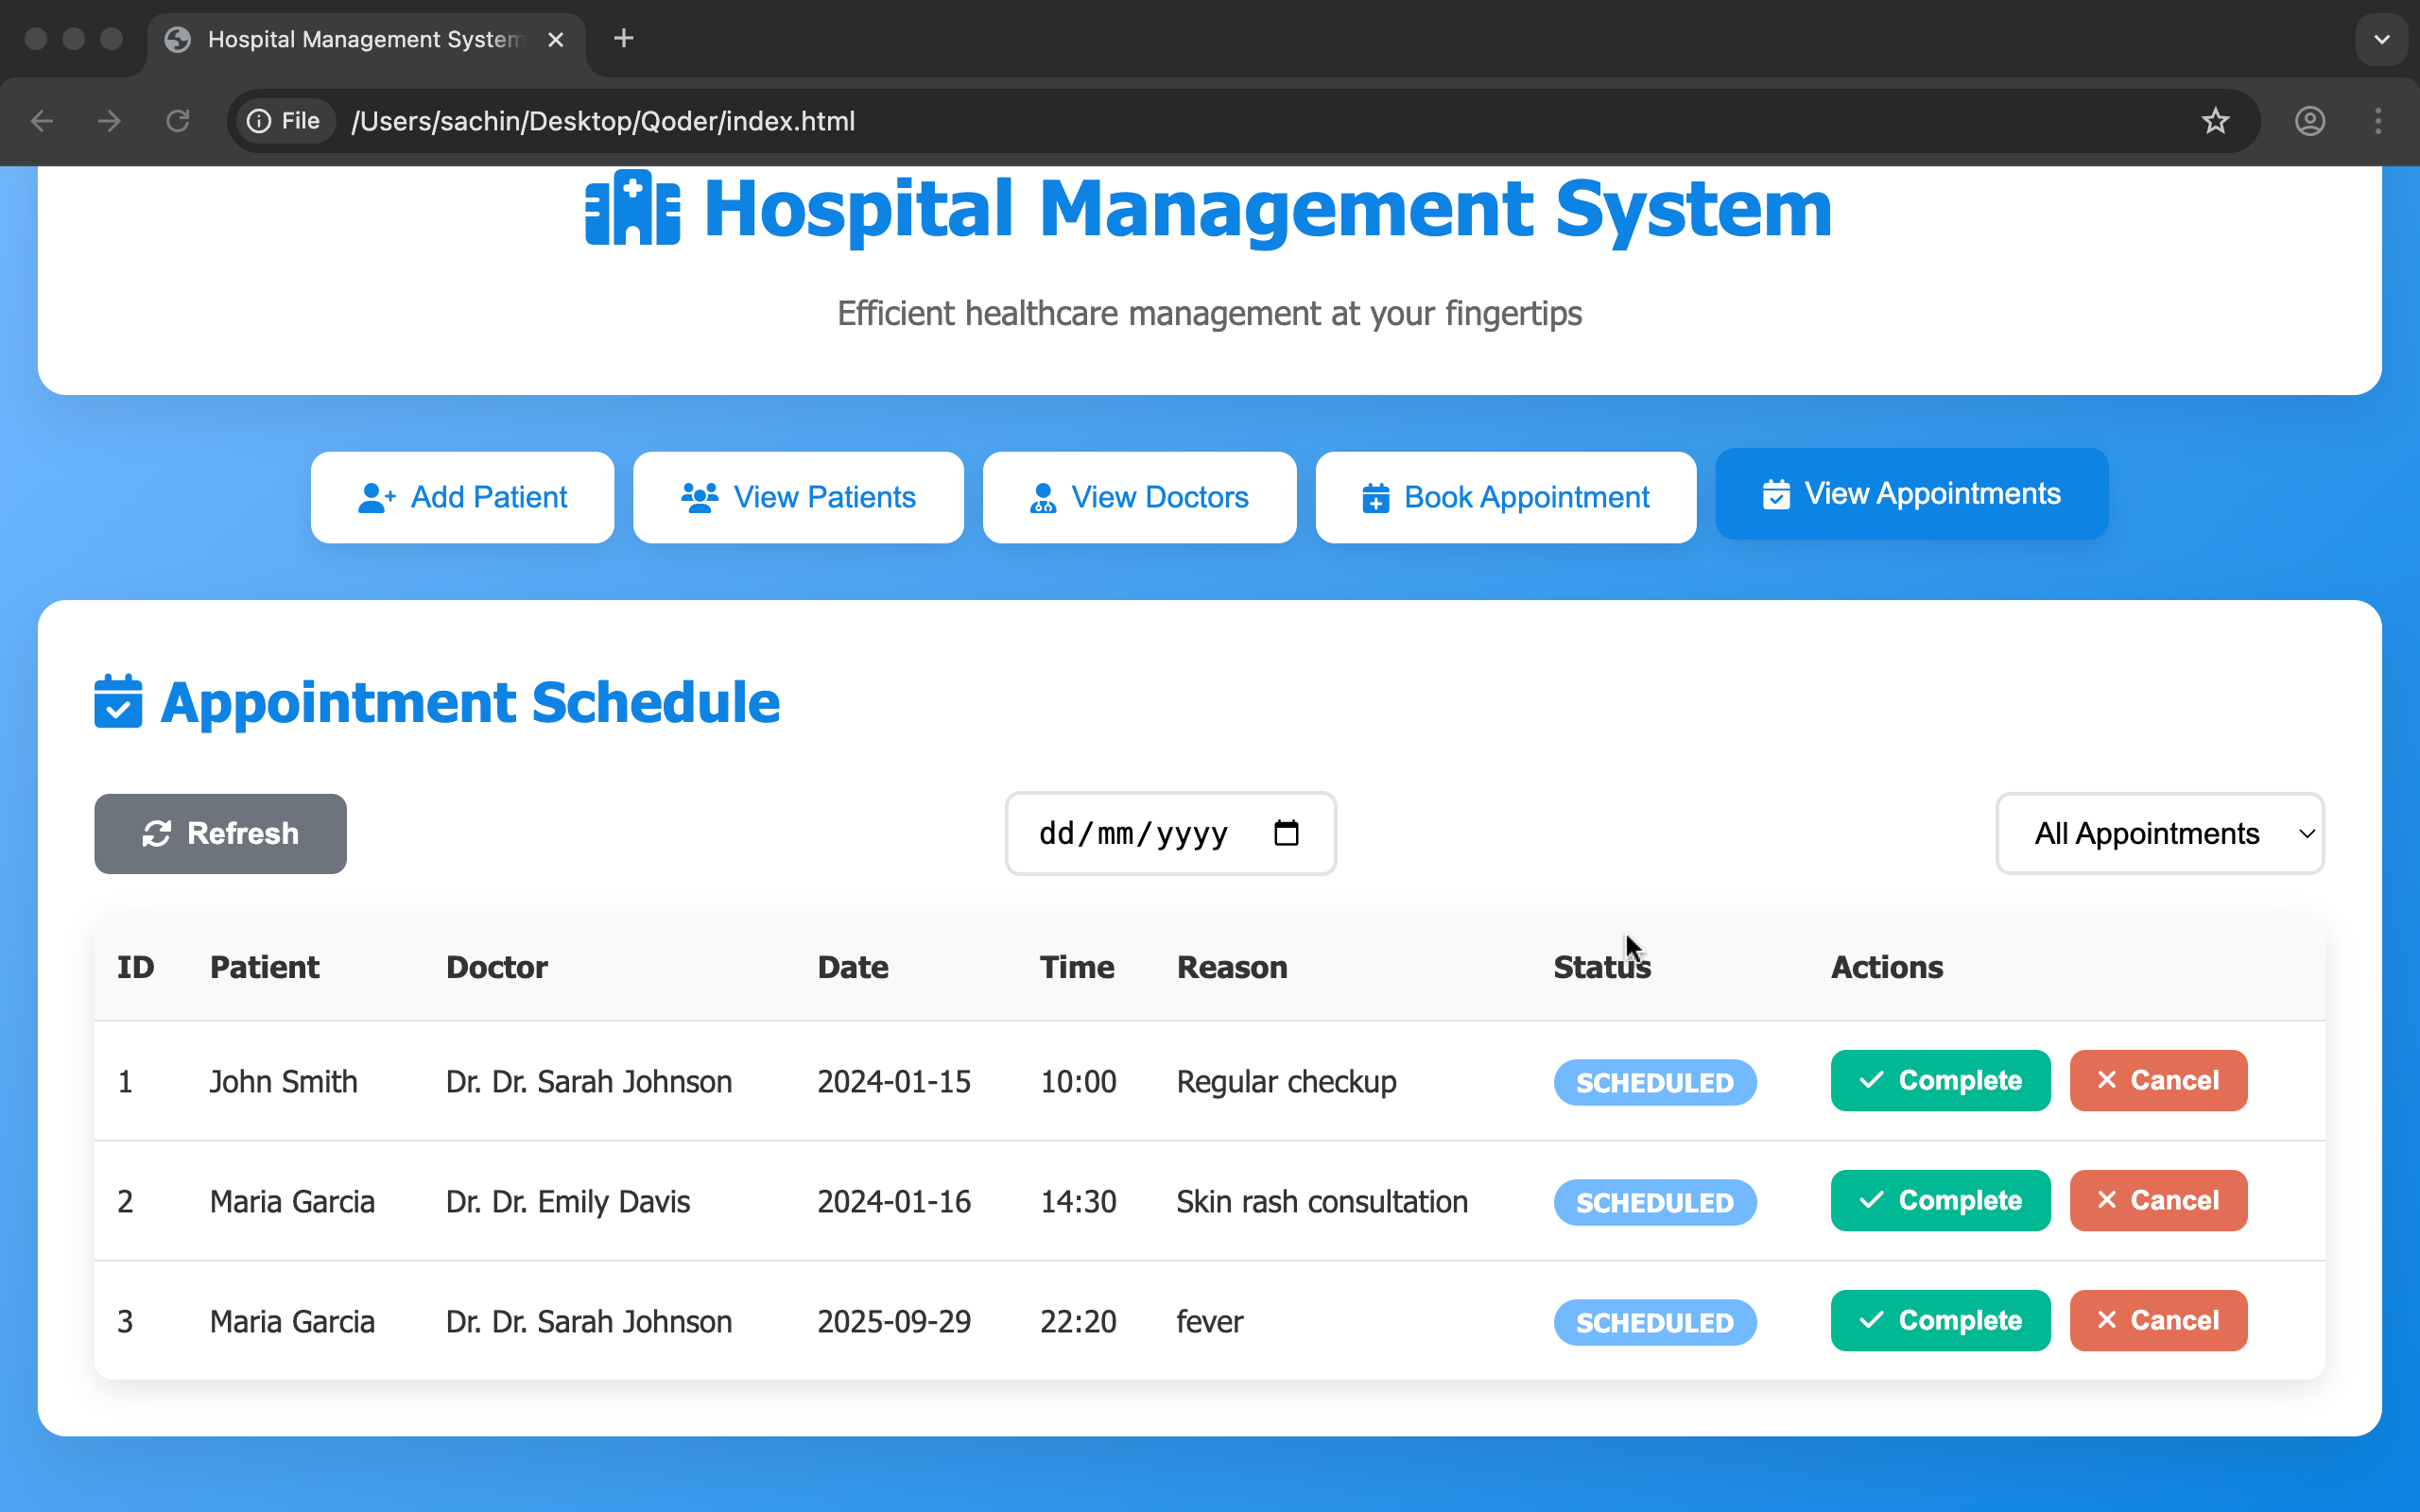Go to the View Doctors tab
Image resolution: width=2420 pixels, height=1512 pixels.
[1139, 497]
